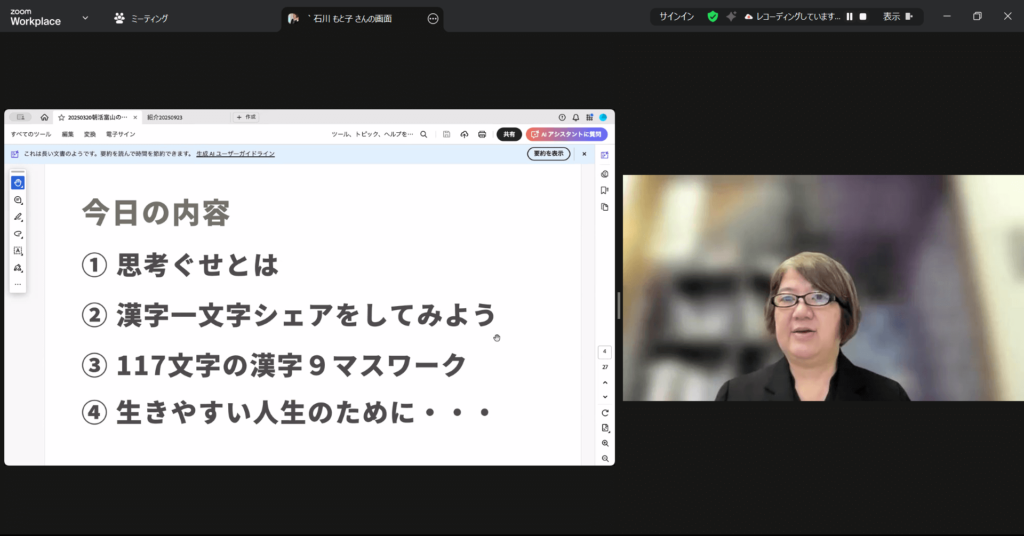The width and height of the screenshot is (1024, 536).
Task: Stop the Zoom recording
Action: click(x=863, y=17)
